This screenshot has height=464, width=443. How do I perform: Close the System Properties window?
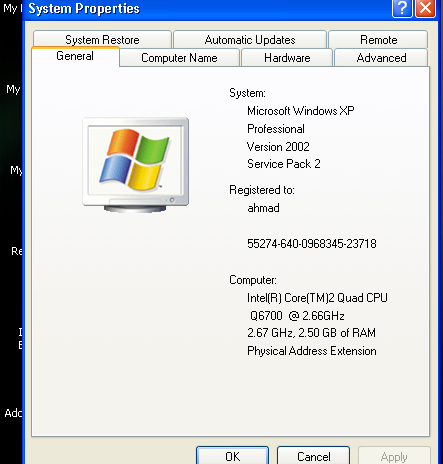425,8
